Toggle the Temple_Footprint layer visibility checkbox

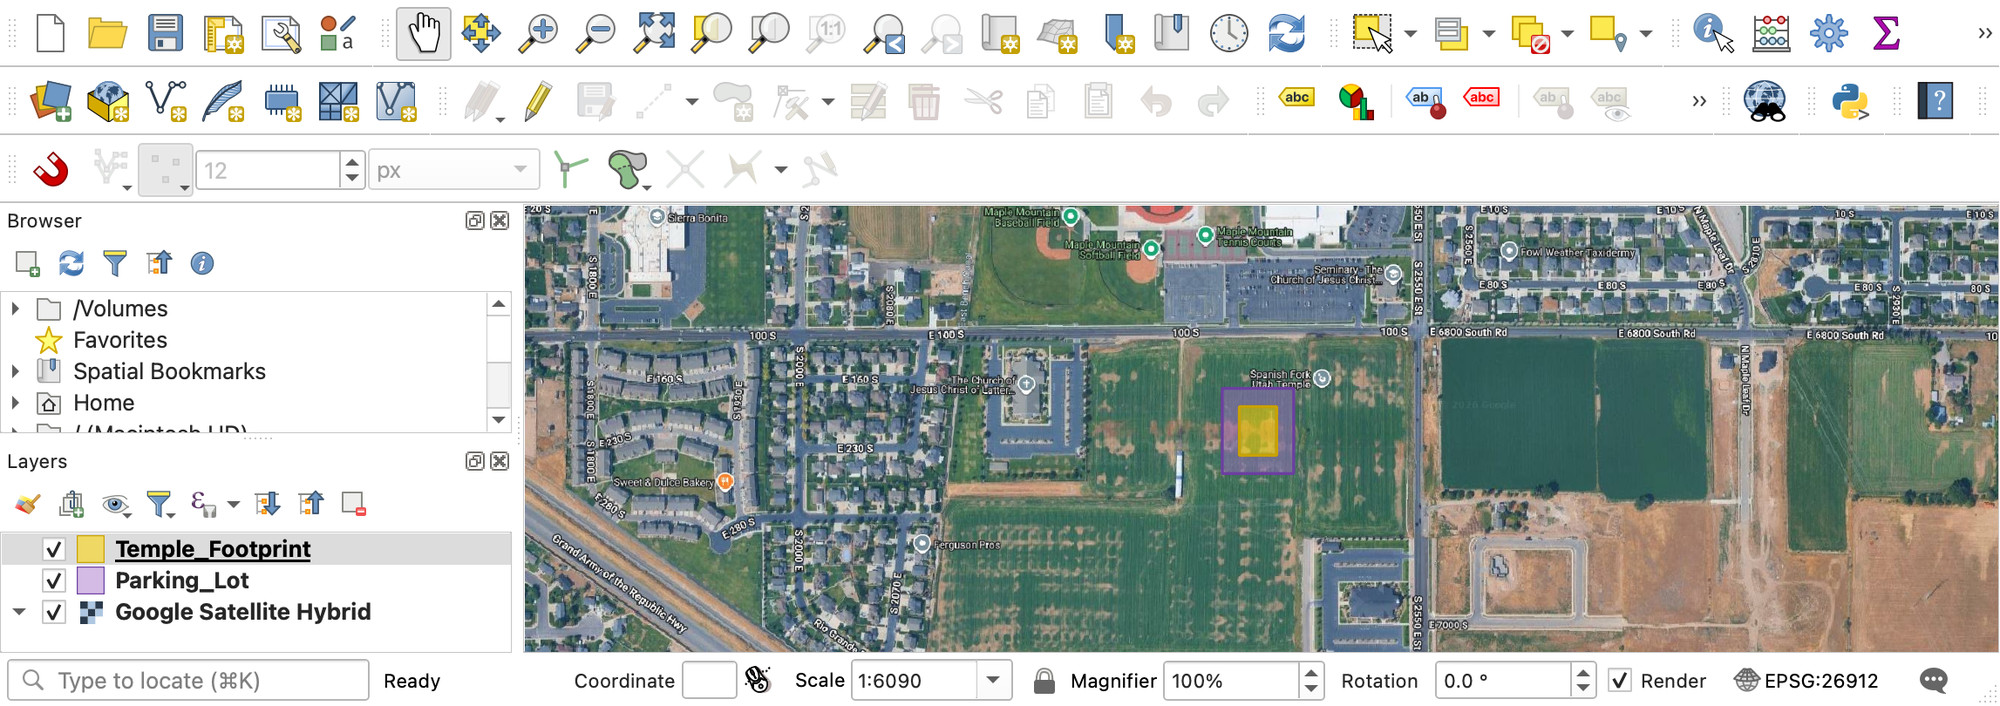[x=54, y=549]
